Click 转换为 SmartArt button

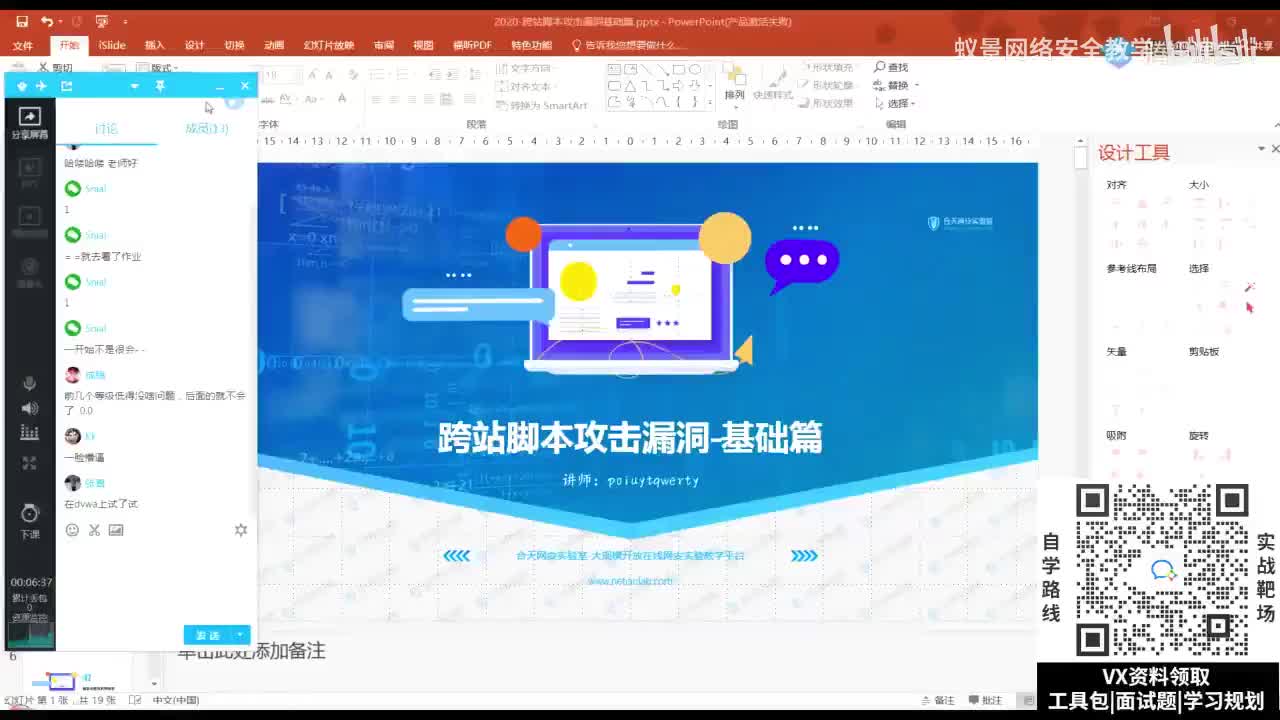click(542, 105)
